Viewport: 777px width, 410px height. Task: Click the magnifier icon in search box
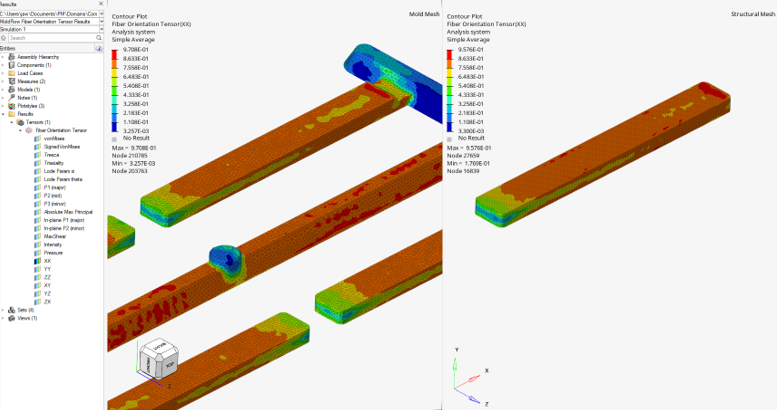click(99, 38)
